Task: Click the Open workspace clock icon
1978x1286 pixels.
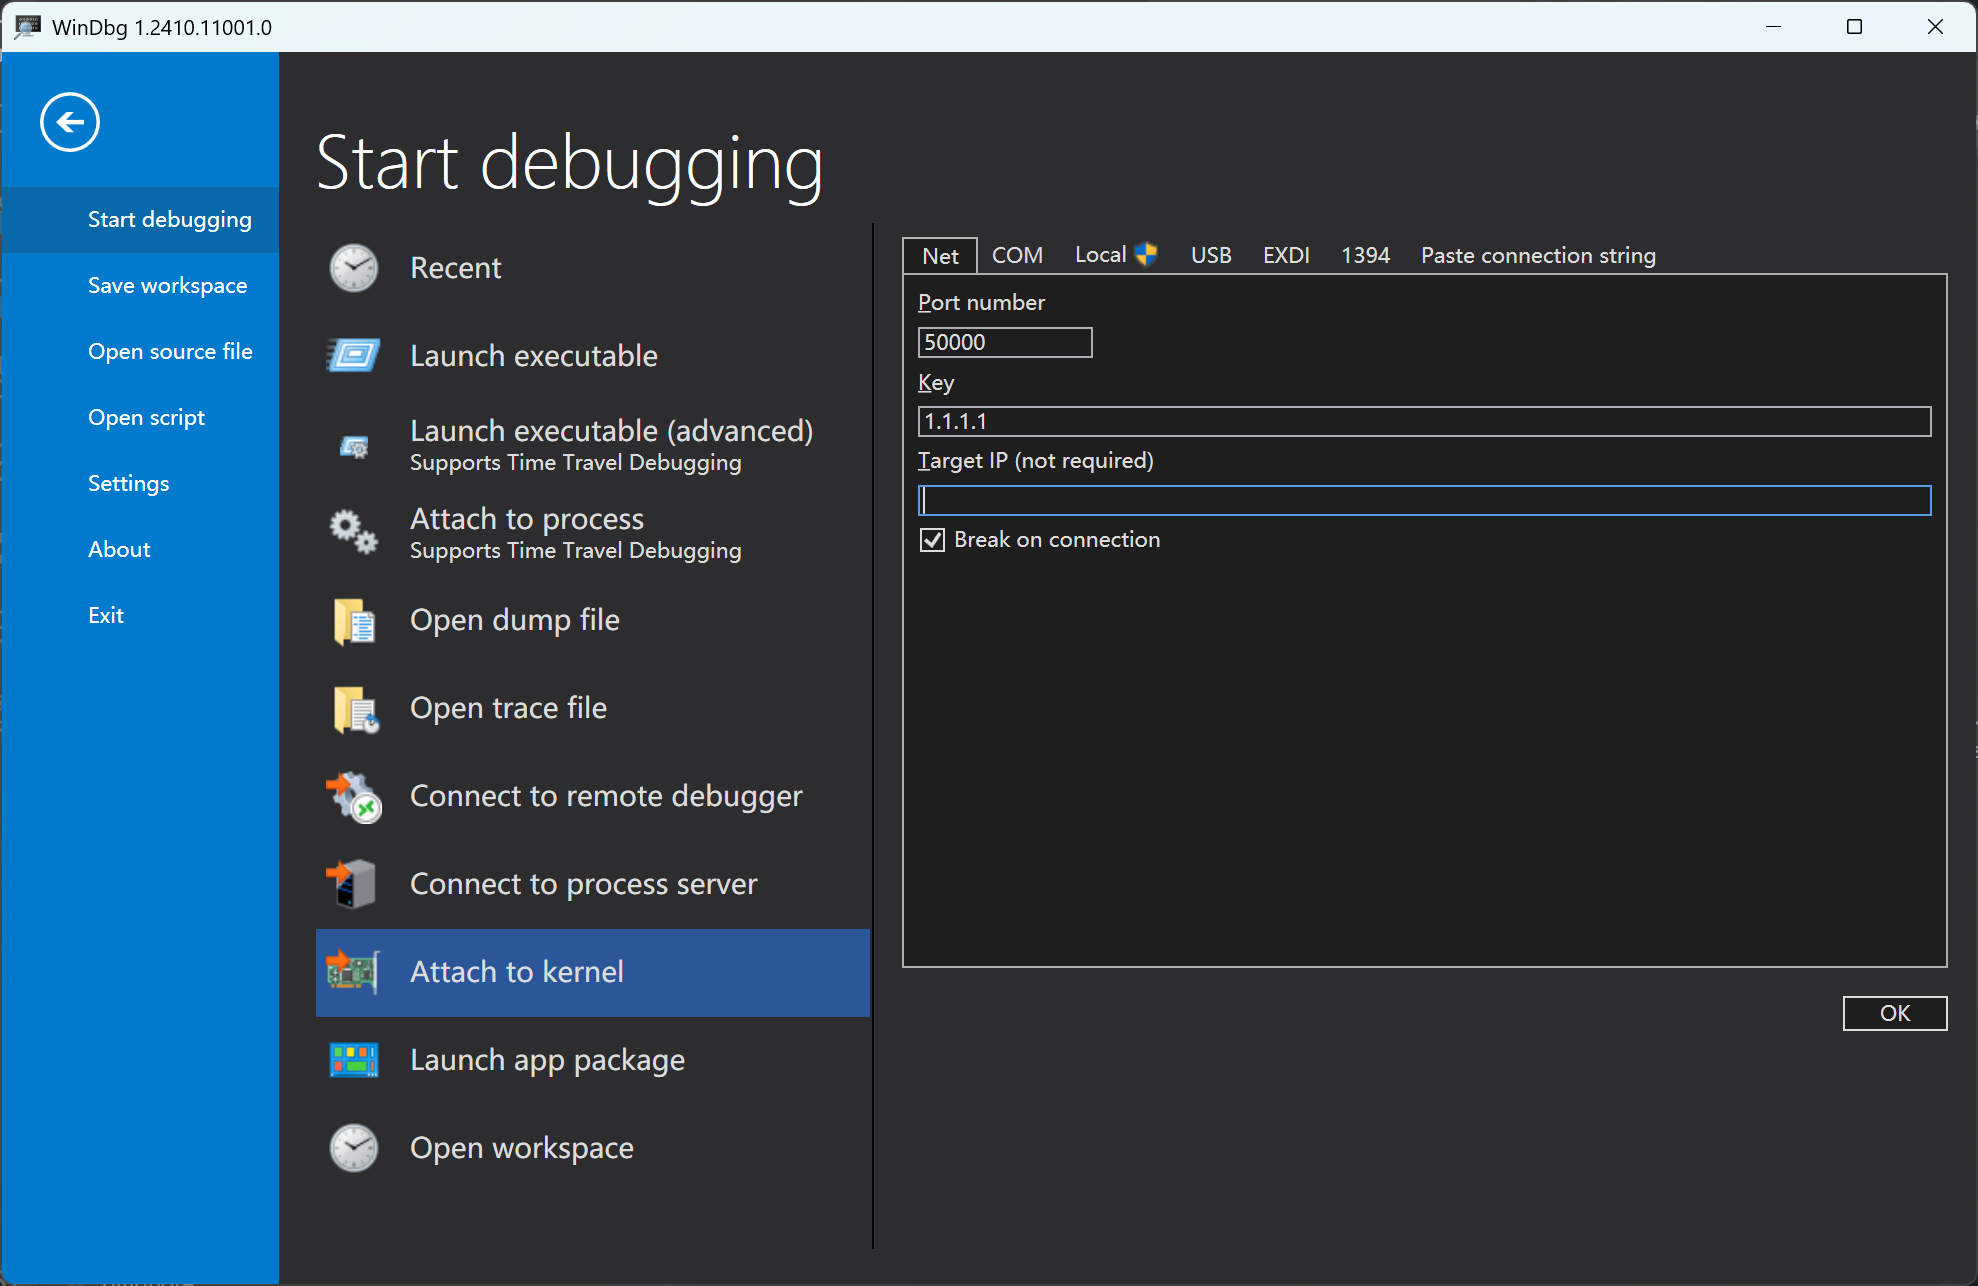Action: tap(354, 1148)
